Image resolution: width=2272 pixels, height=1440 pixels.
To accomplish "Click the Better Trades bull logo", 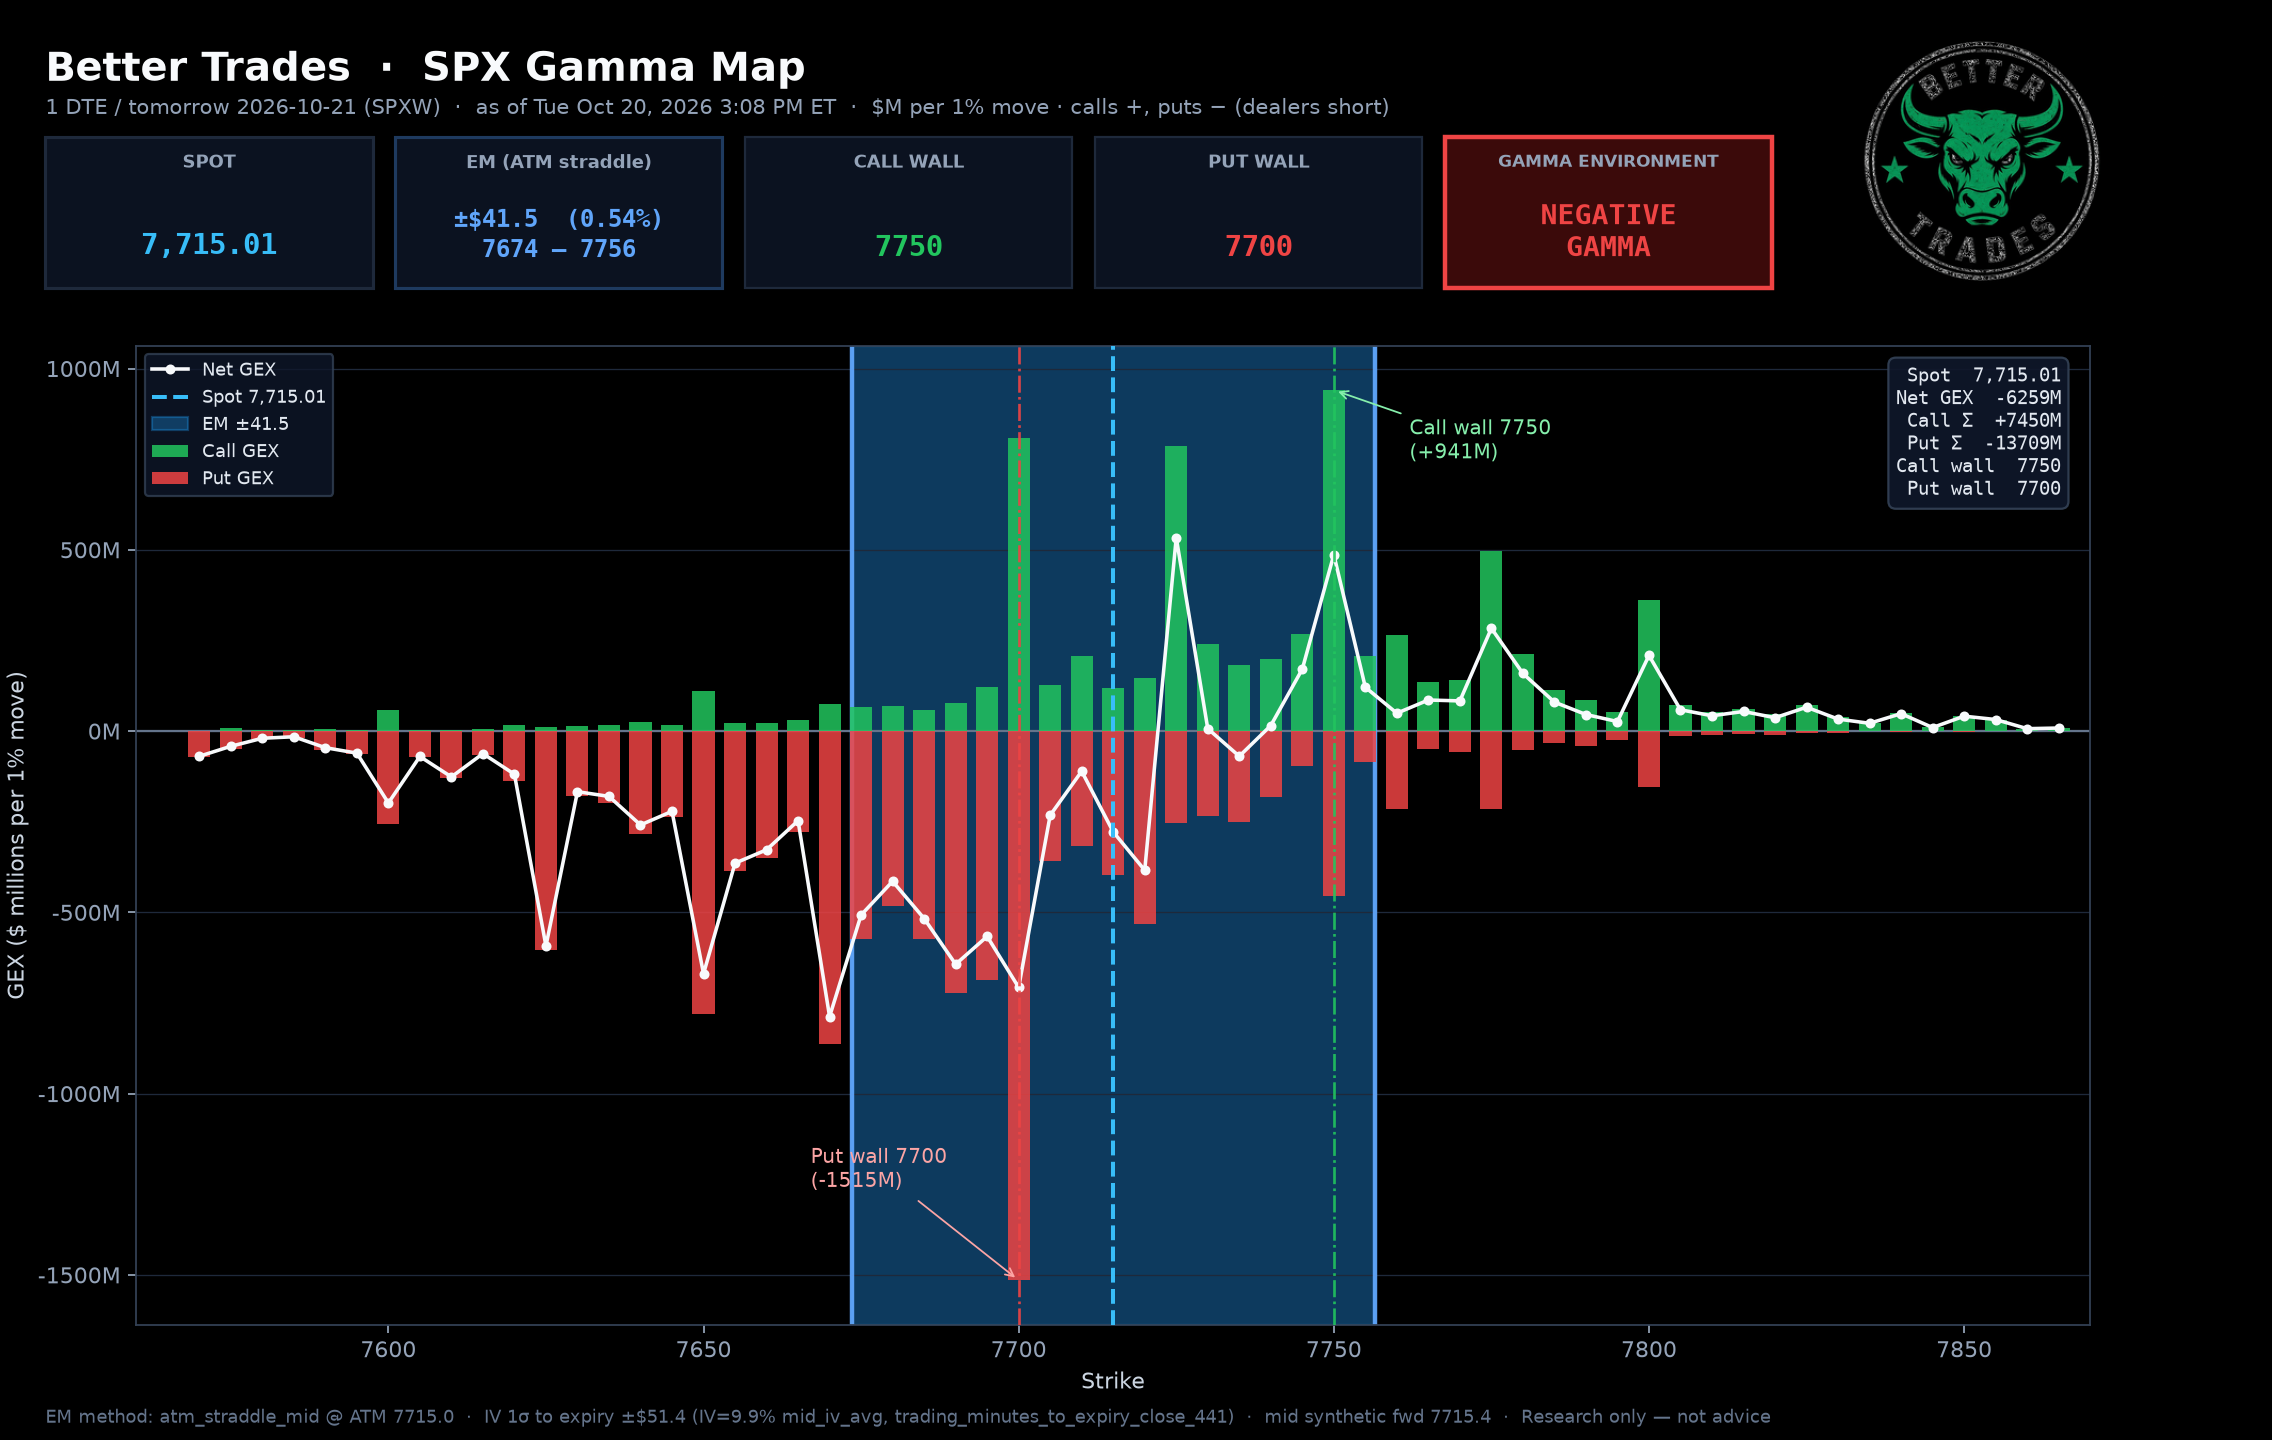I will 1981,161.
